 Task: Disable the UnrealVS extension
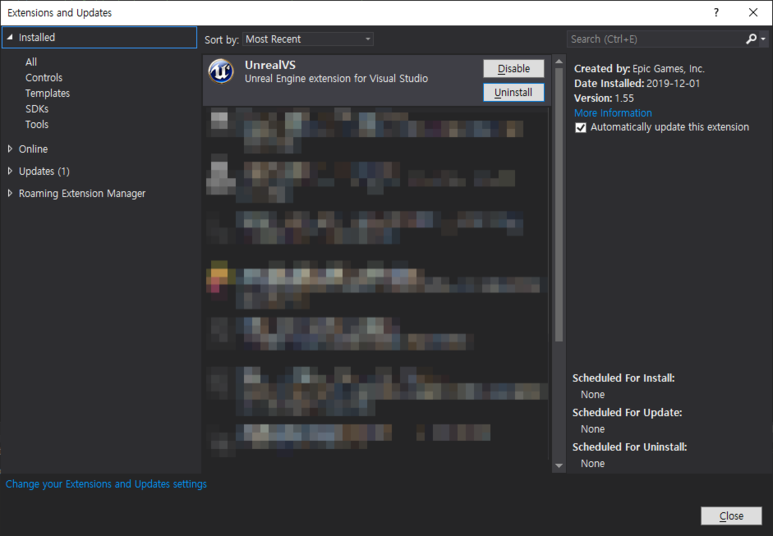514,69
